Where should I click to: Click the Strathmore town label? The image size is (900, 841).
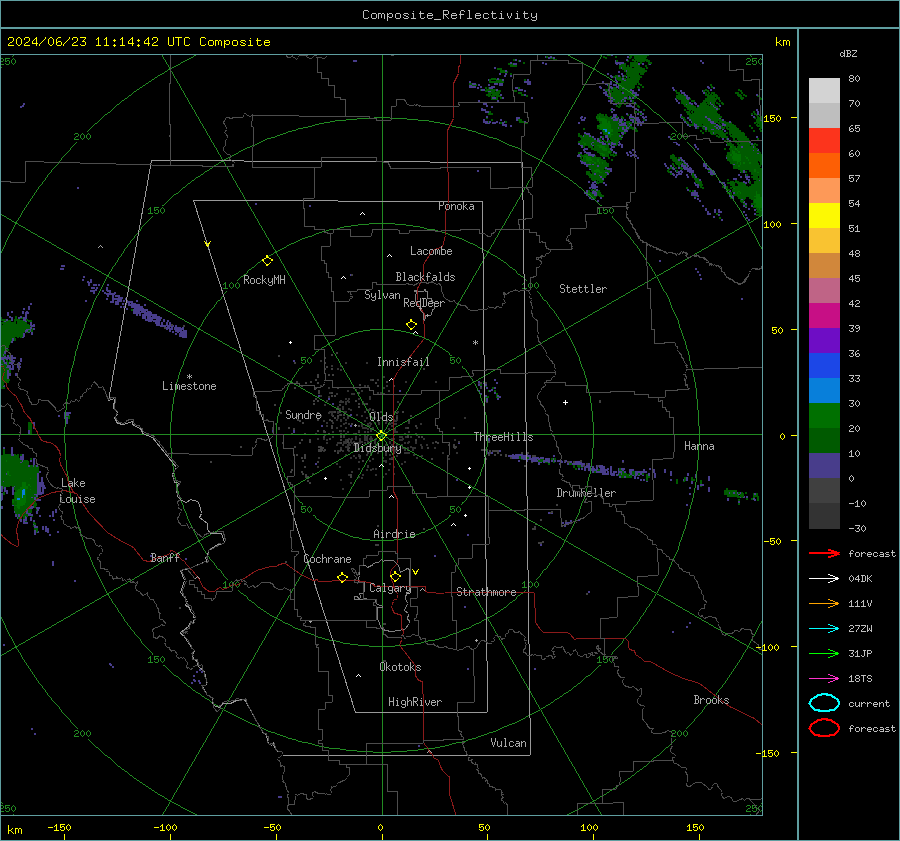point(487,592)
